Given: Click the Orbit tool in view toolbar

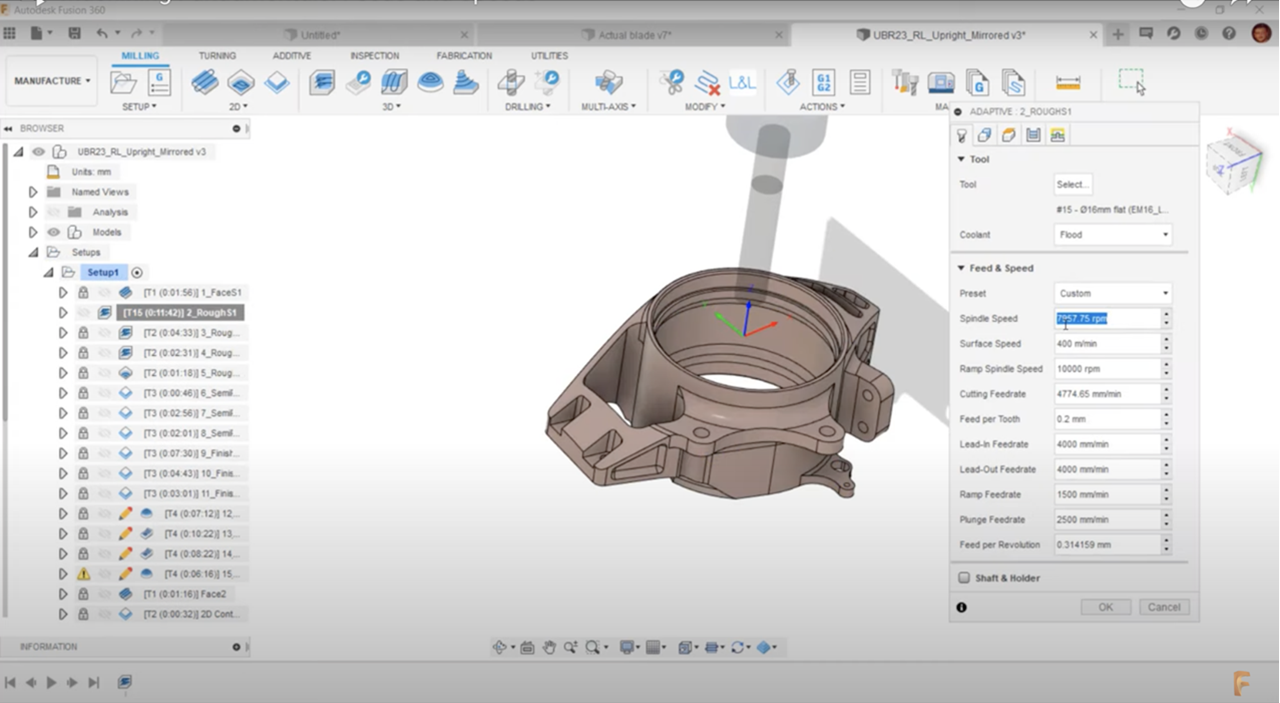Looking at the screenshot, I should click(x=499, y=647).
